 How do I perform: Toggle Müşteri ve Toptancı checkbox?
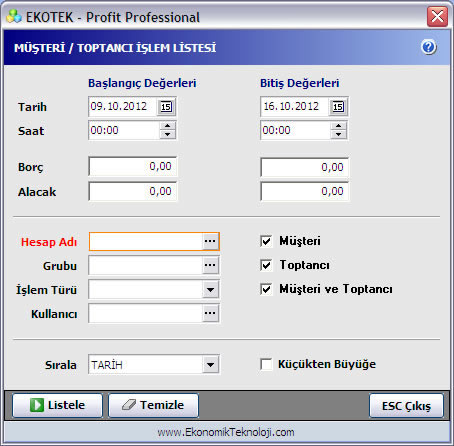[x=266, y=289]
